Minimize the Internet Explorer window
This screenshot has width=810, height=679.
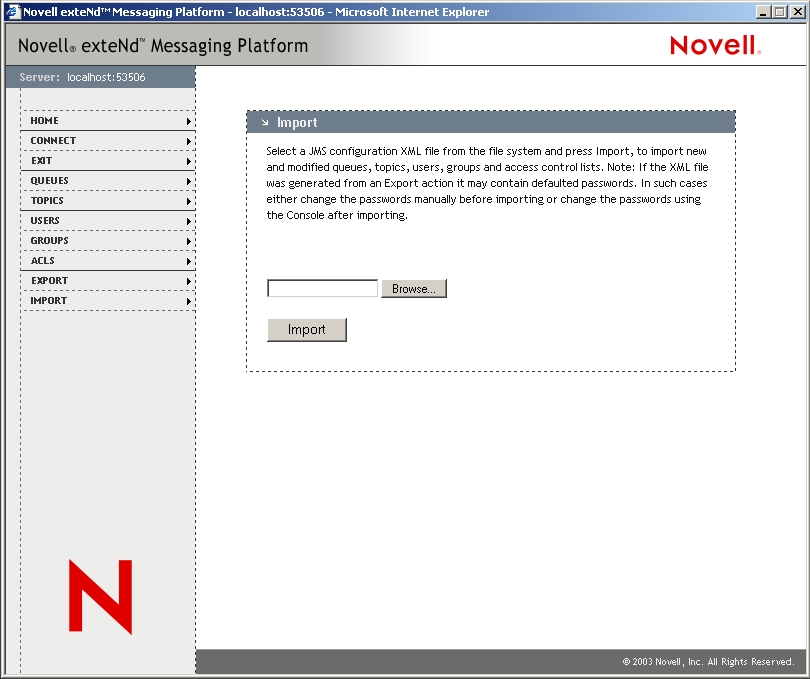763,11
